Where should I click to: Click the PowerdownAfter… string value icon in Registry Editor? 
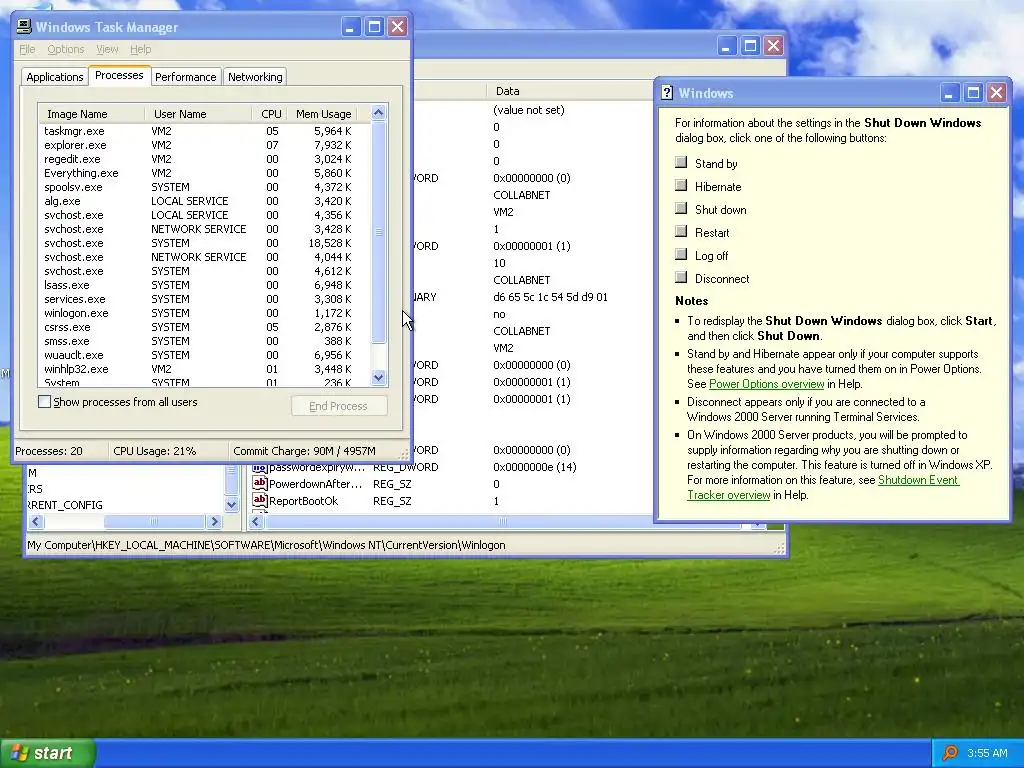point(260,484)
